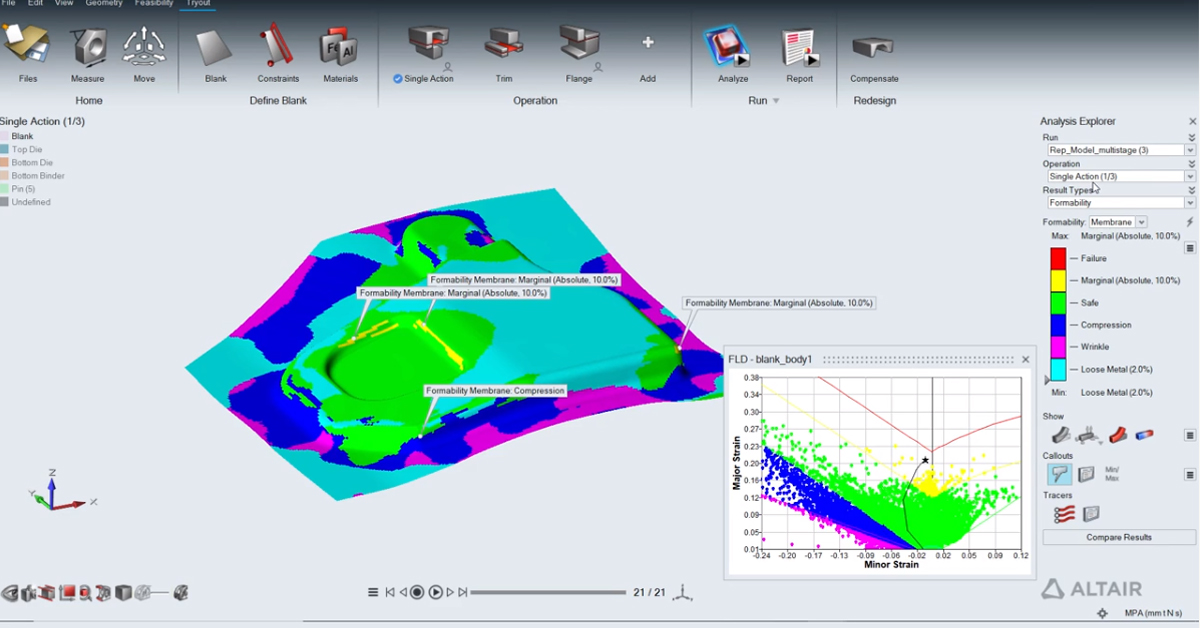The image size is (1200, 628).
Task: Switch to the Geometry tab
Action: [104, 4]
